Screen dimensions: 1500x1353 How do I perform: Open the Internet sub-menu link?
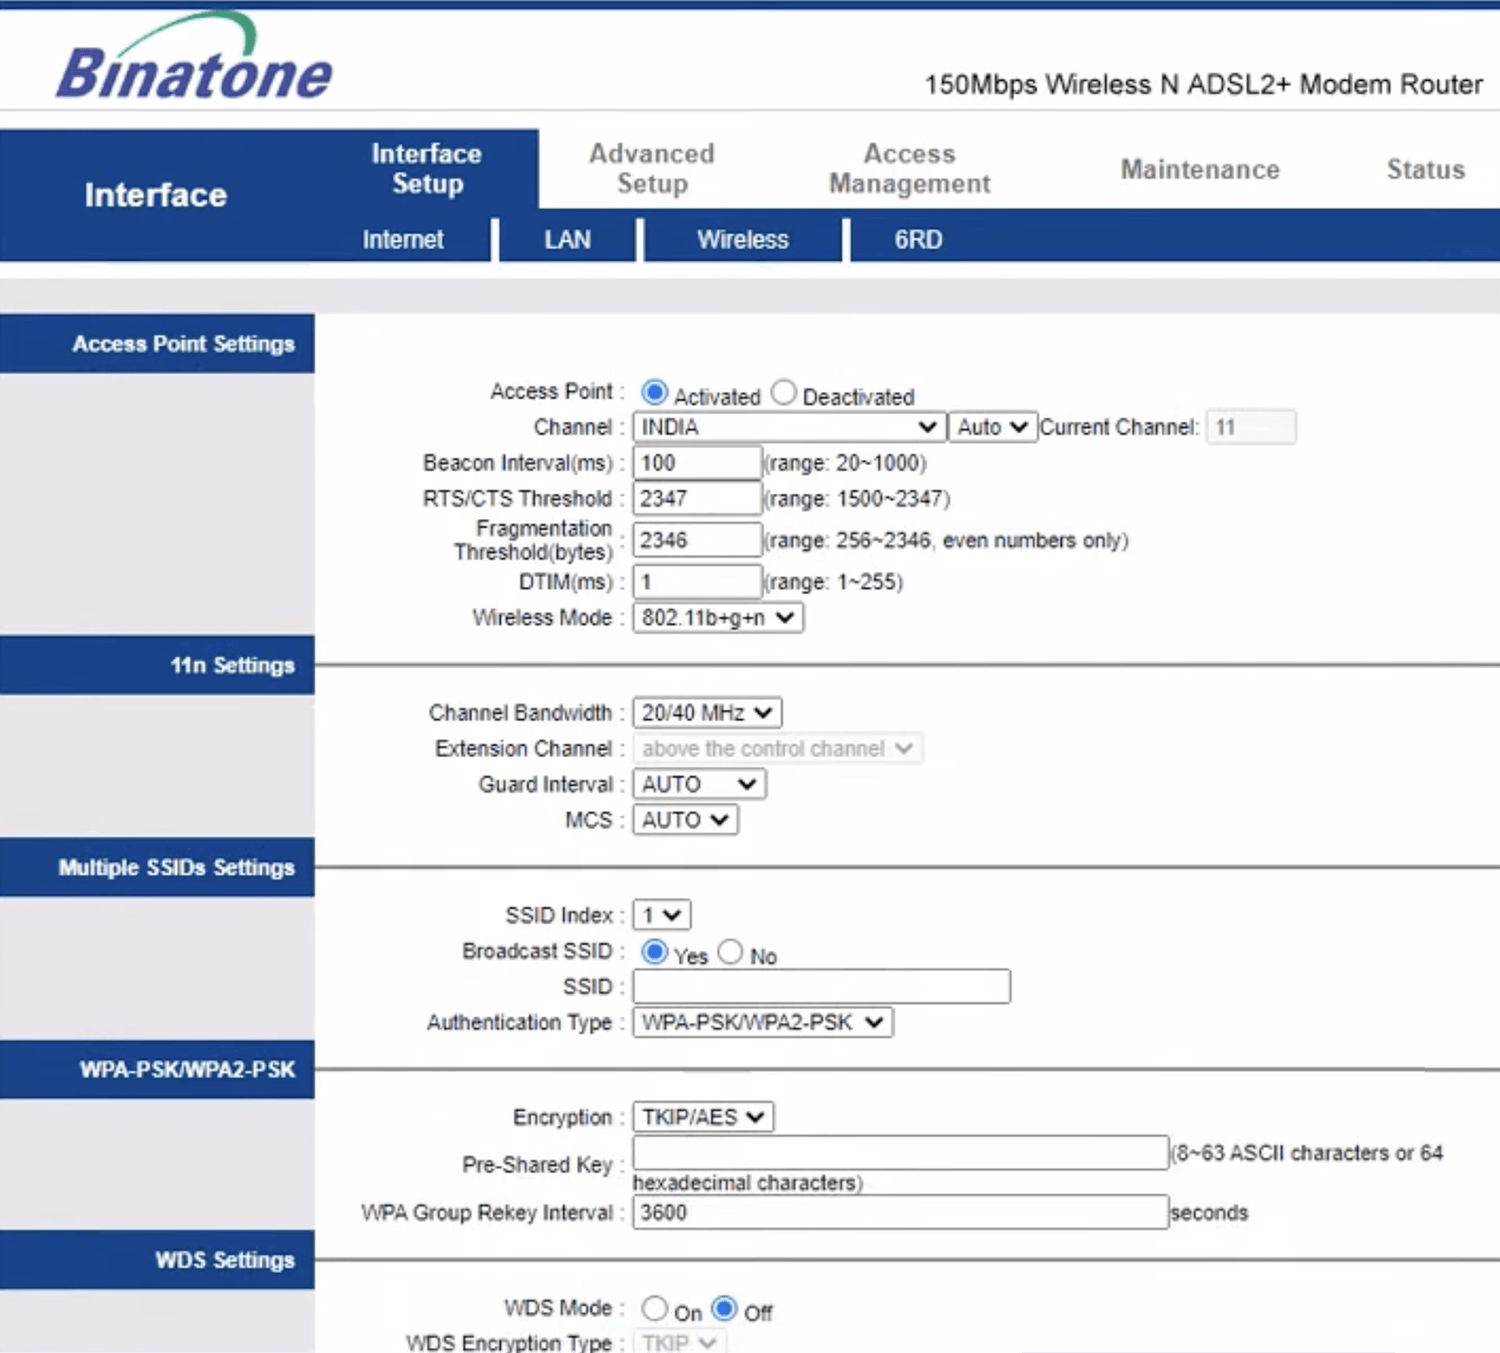click(403, 240)
